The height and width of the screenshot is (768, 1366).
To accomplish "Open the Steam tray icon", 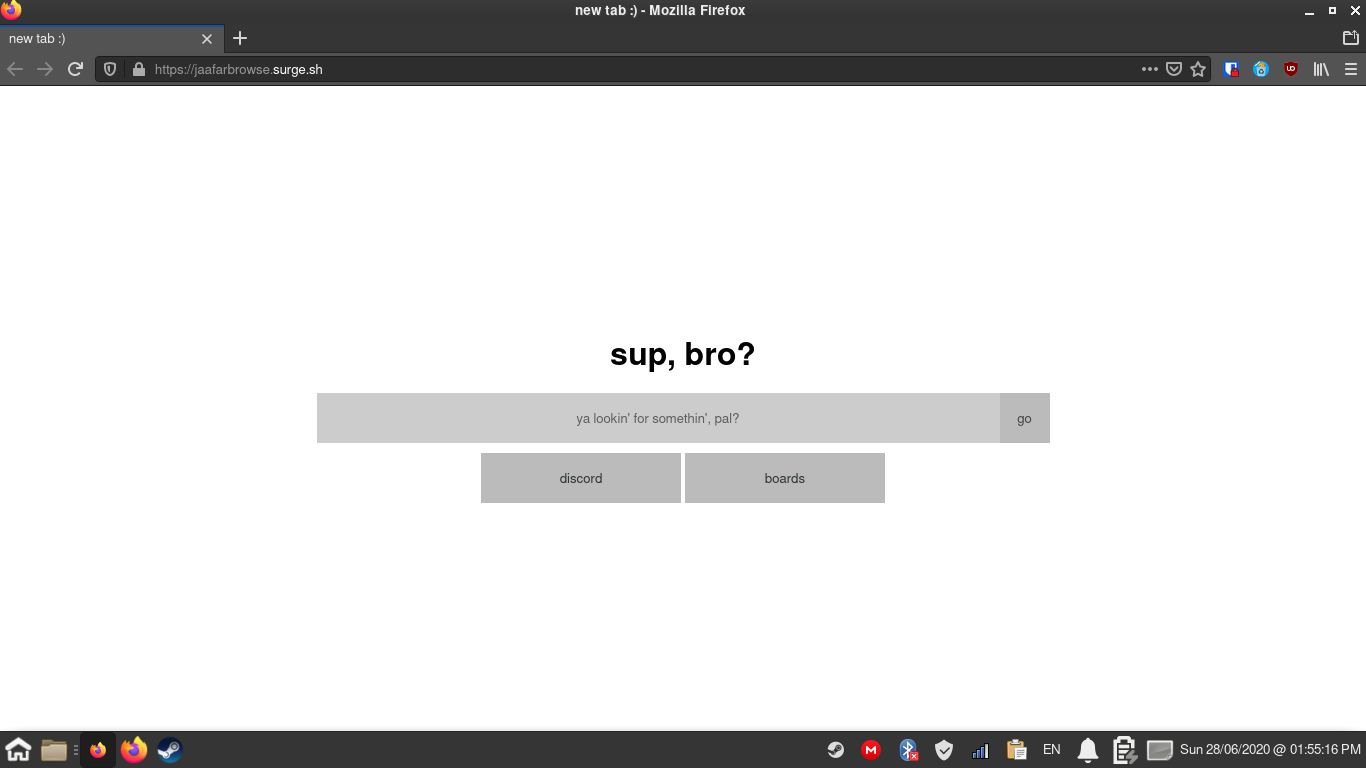I will click(x=835, y=749).
